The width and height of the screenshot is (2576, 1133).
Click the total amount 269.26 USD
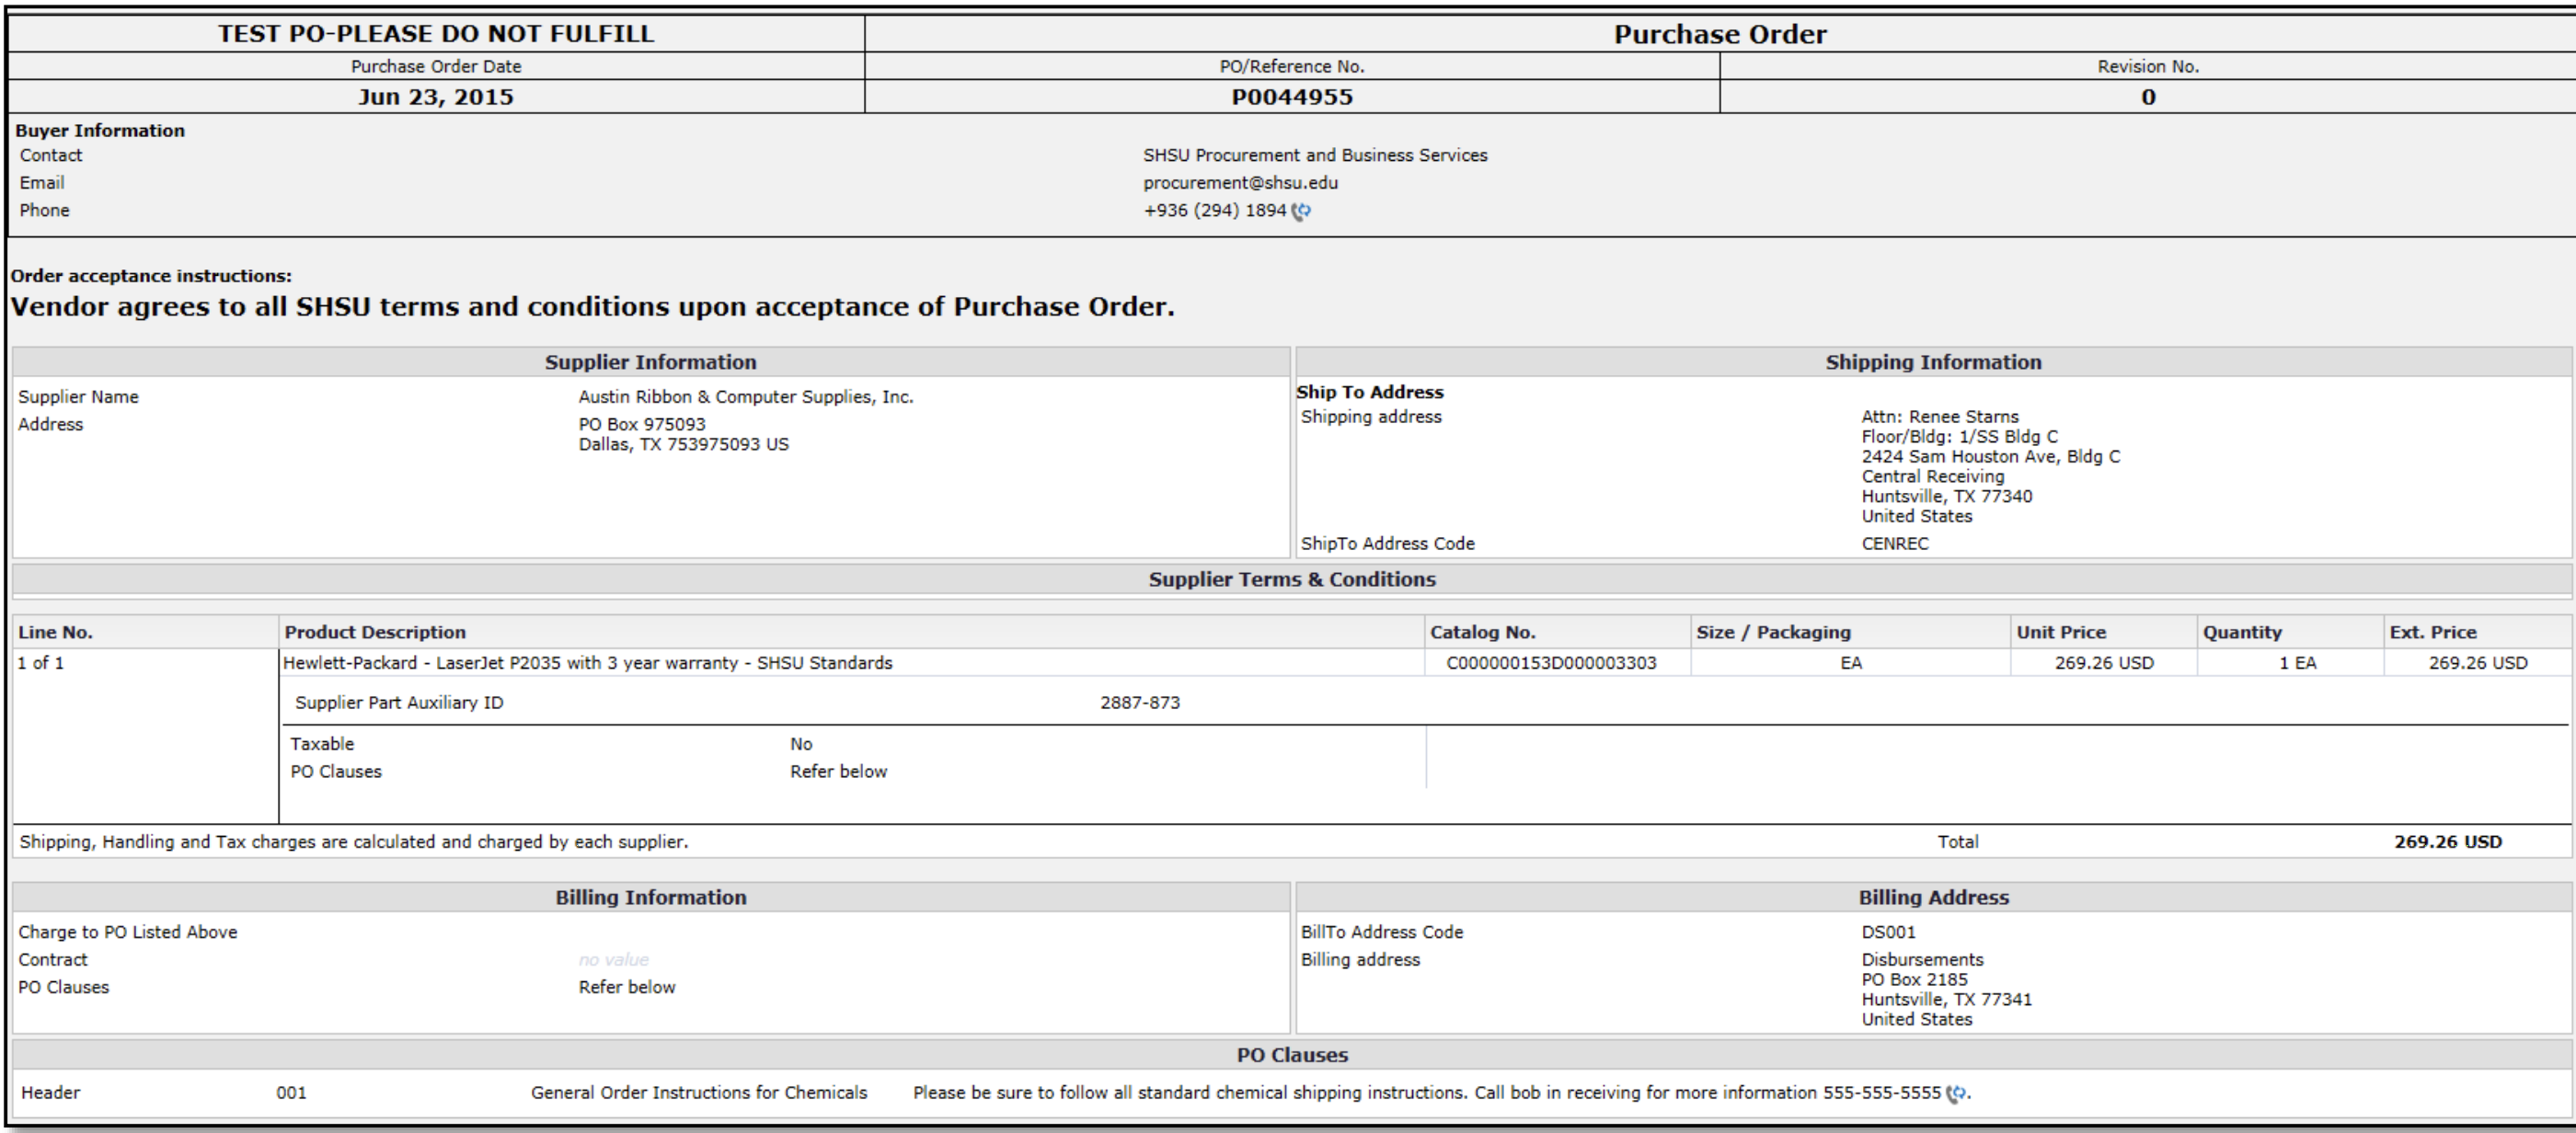[x=2447, y=842]
